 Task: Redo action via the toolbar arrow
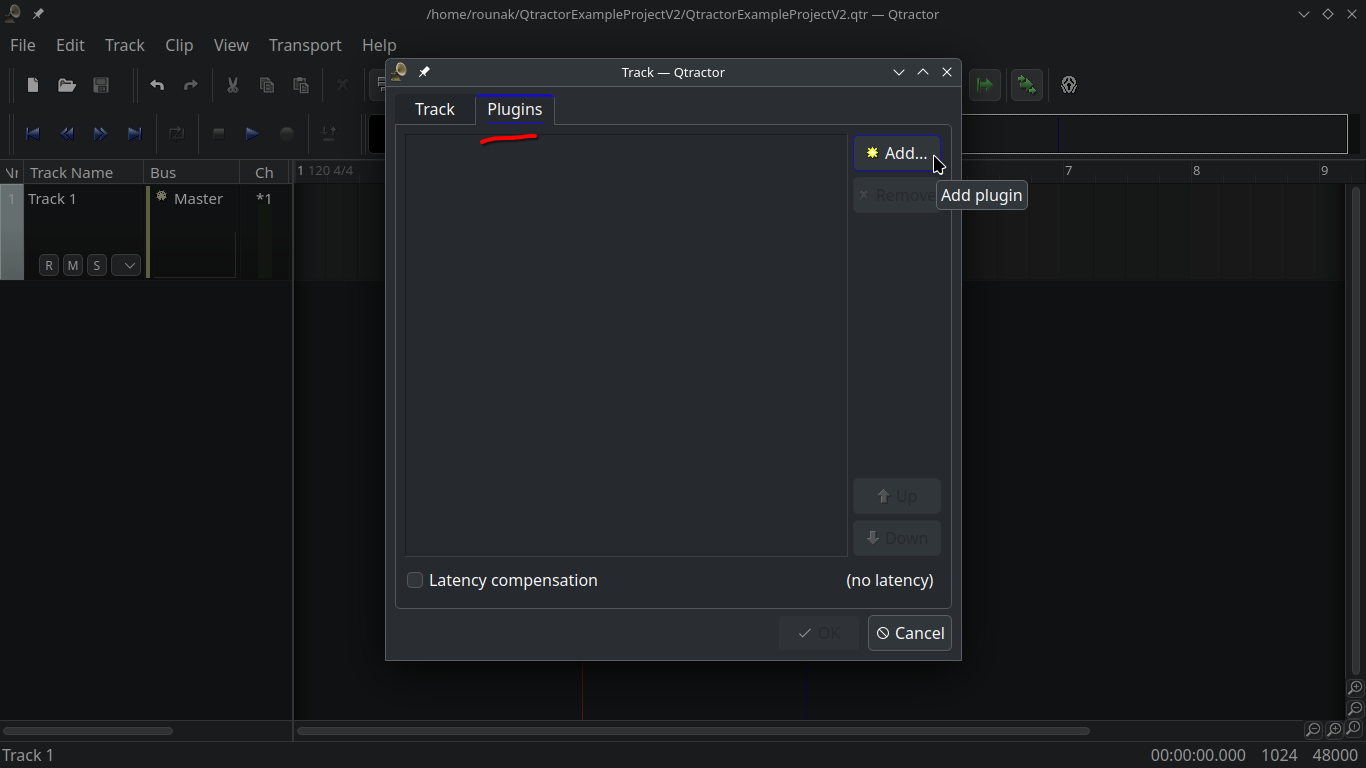(x=191, y=85)
